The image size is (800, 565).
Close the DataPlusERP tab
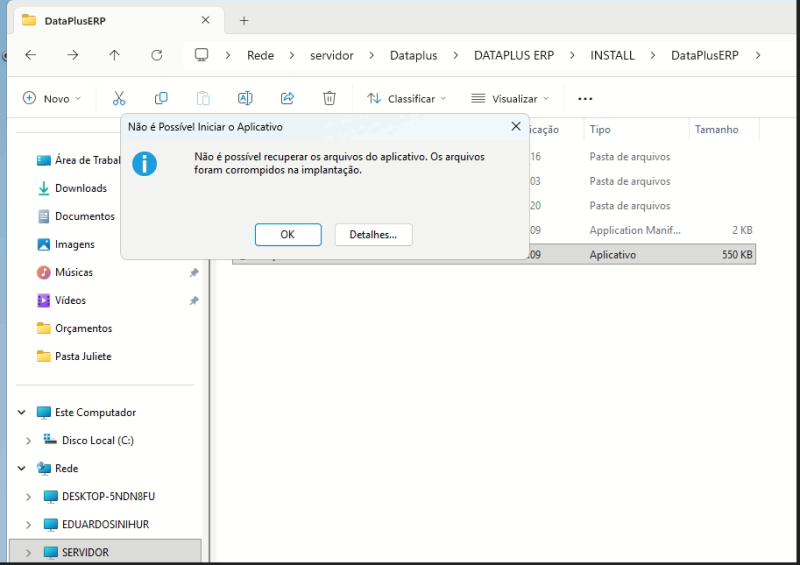point(206,20)
